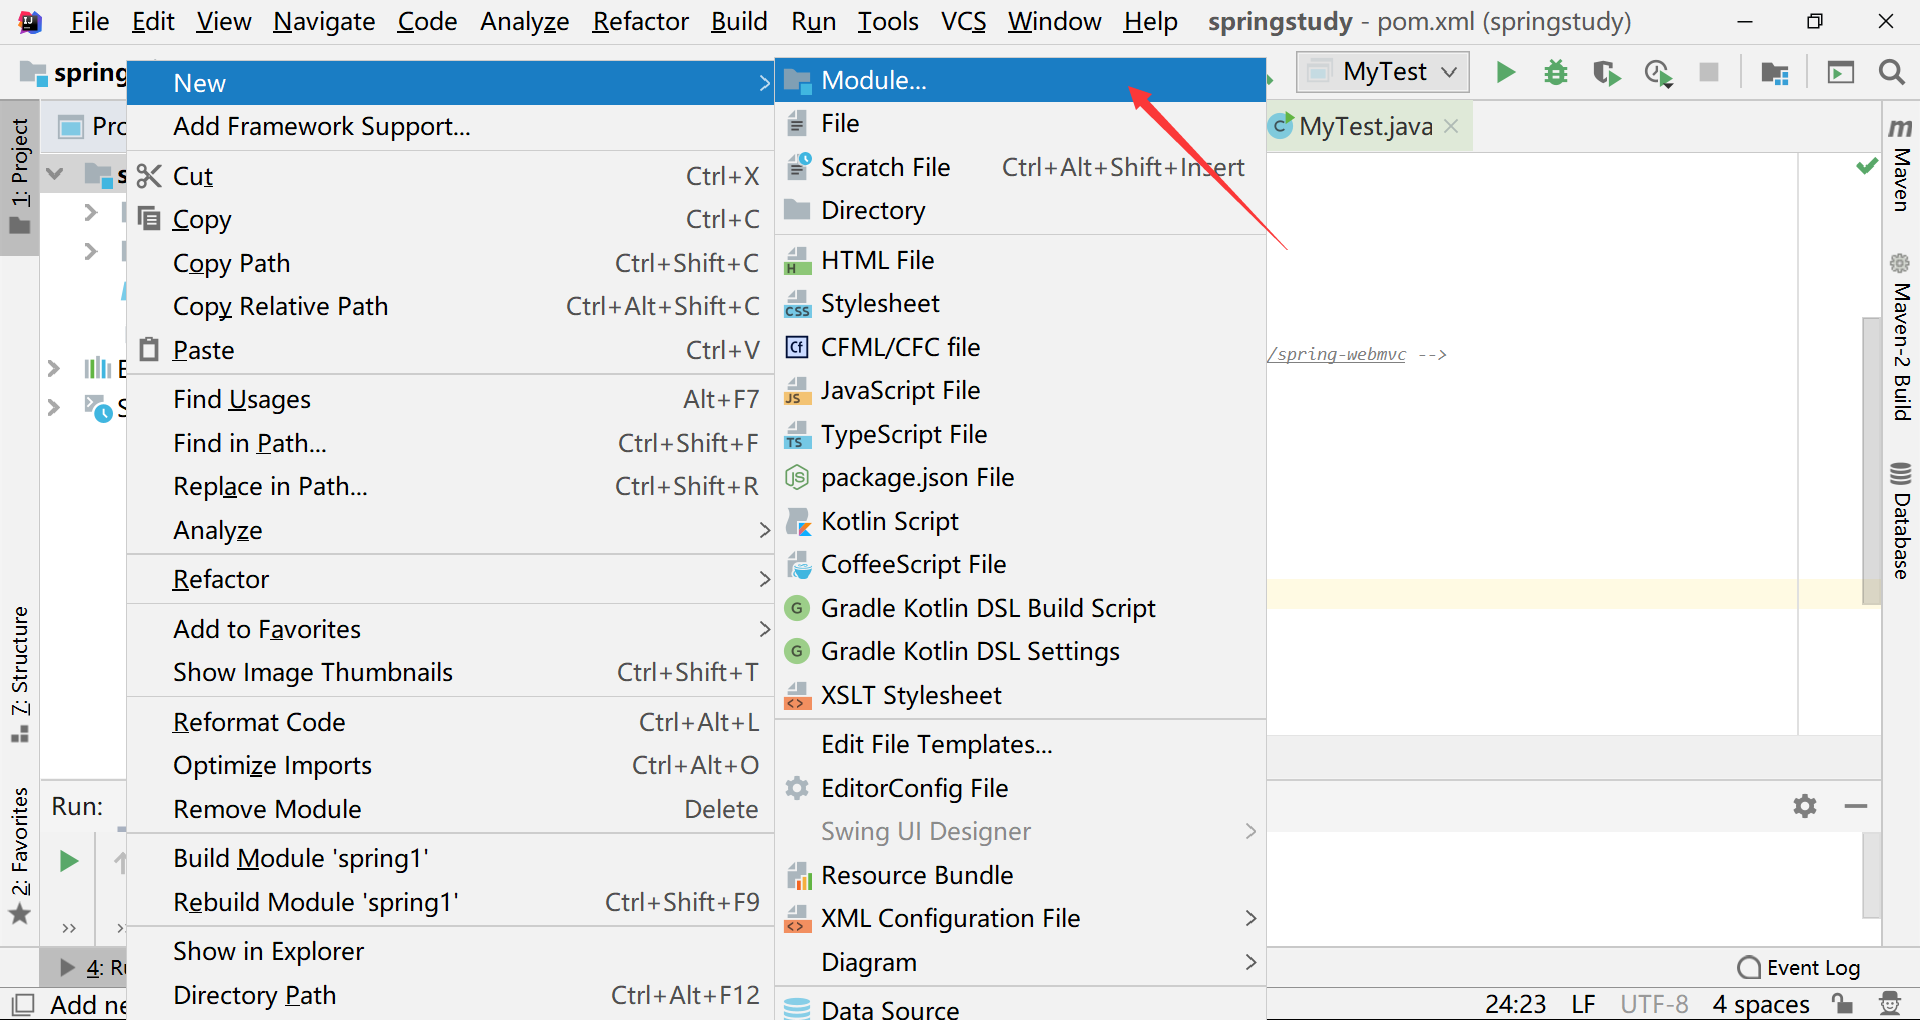Open the Build menu in menu bar
This screenshot has width=1920, height=1020.
(739, 22)
